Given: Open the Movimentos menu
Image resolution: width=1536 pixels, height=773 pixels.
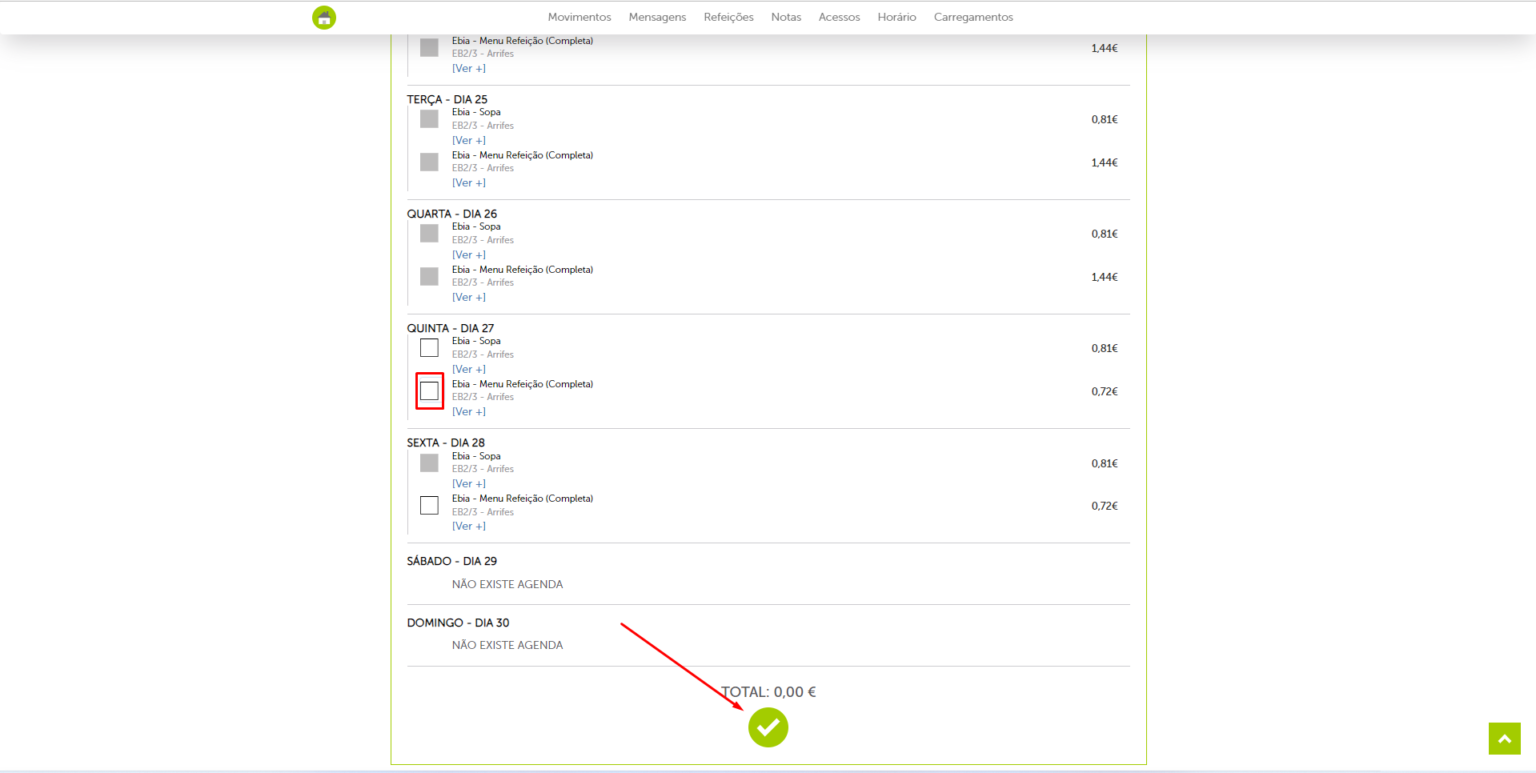Looking at the screenshot, I should tap(579, 17).
